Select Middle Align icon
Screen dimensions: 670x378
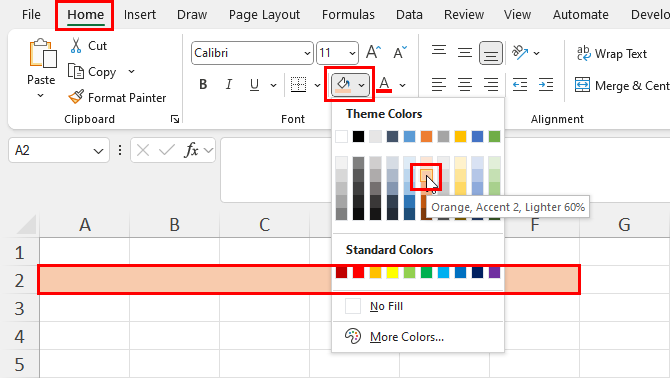pyautogui.click(x=464, y=53)
